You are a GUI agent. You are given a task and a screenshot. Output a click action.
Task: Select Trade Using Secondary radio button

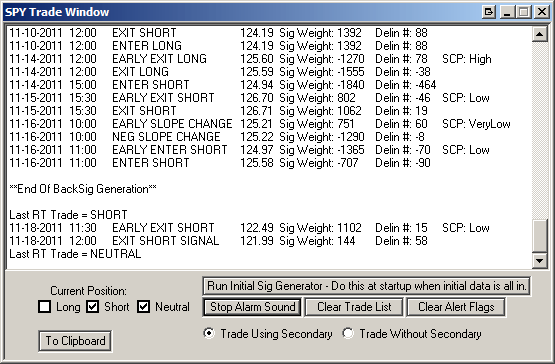pos(209,334)
